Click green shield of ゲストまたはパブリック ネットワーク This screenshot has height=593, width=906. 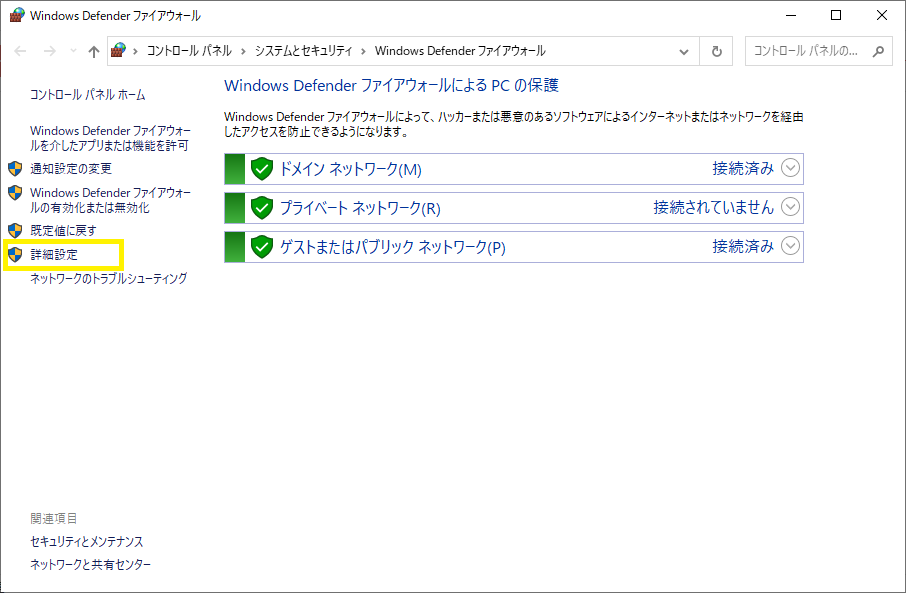(262, 247)
